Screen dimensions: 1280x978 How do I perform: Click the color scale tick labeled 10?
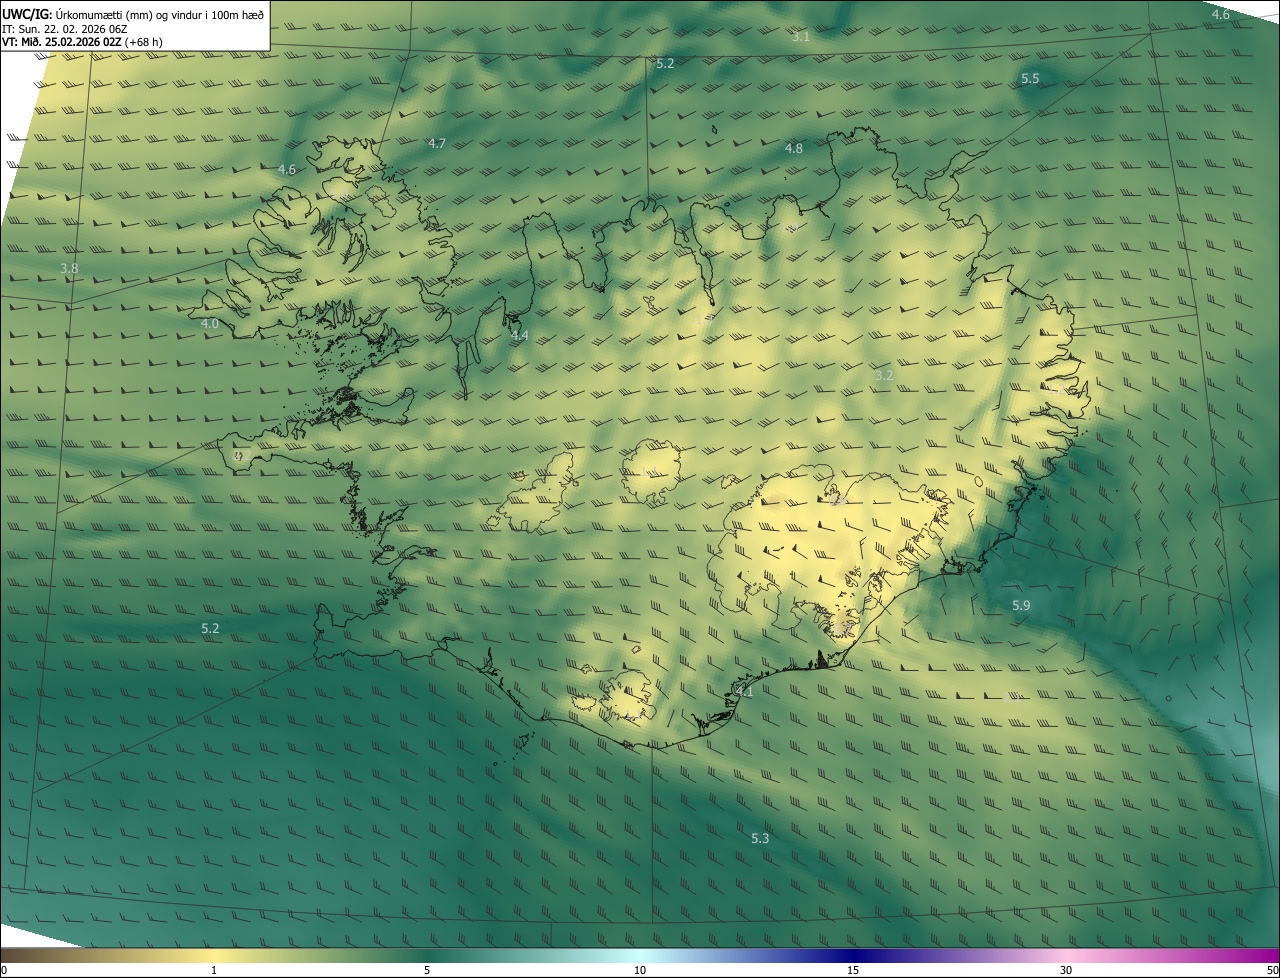[640, 970]
